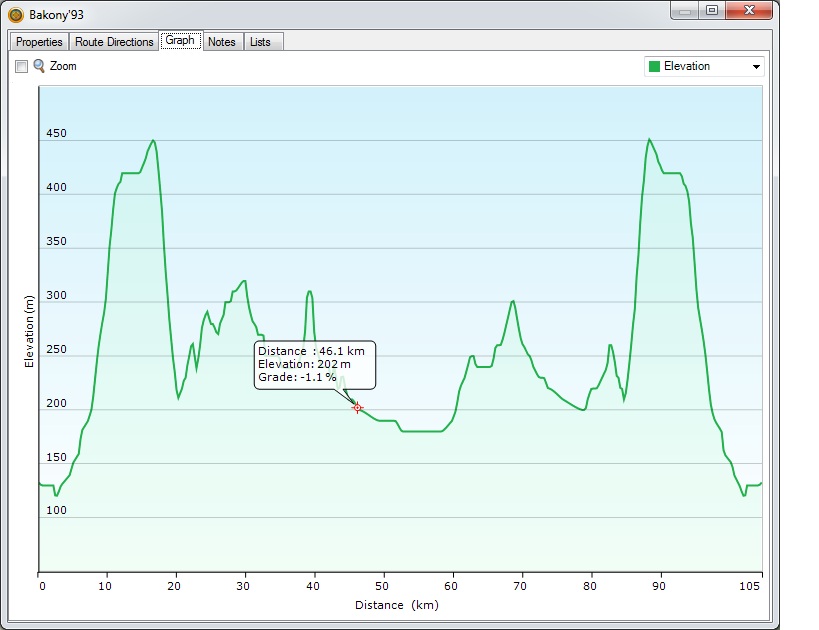
Task: Expand the Elevation dropdown arrow
Action: 755,67
